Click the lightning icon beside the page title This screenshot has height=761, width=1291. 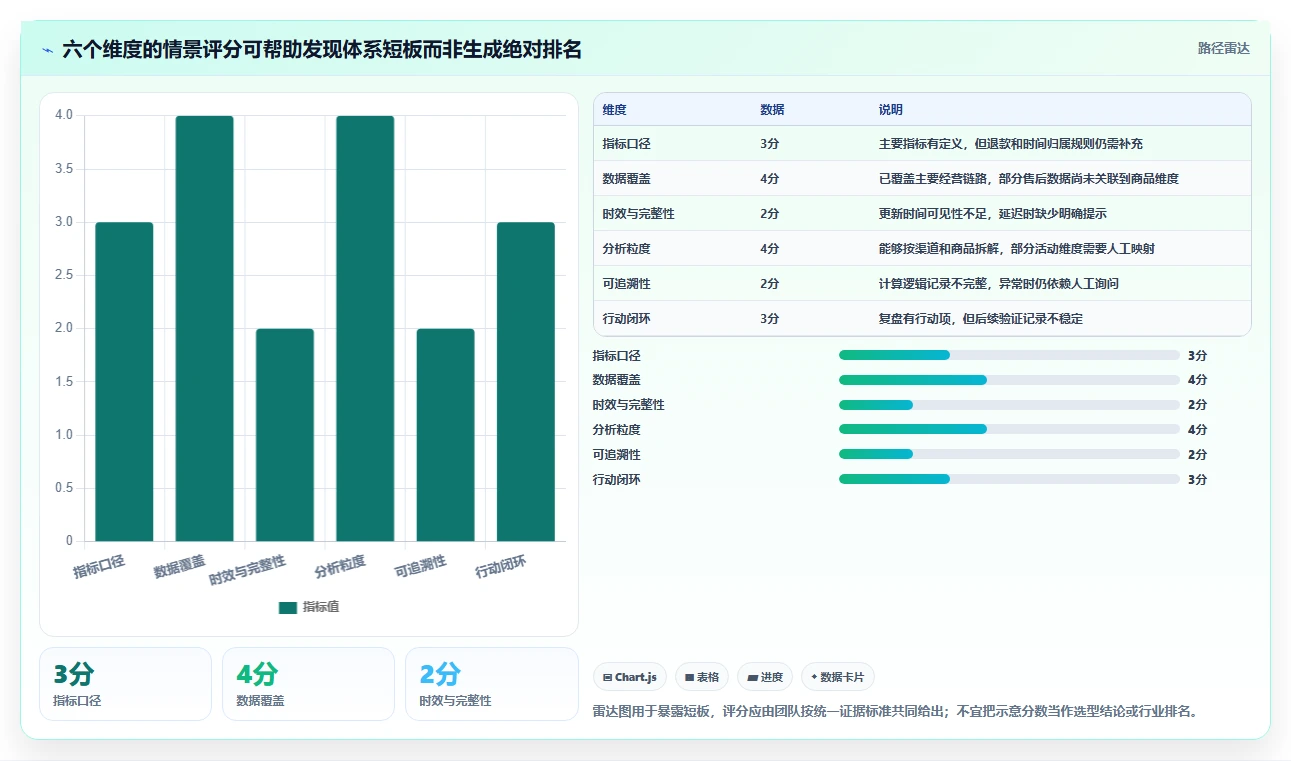tap(48, 50)
